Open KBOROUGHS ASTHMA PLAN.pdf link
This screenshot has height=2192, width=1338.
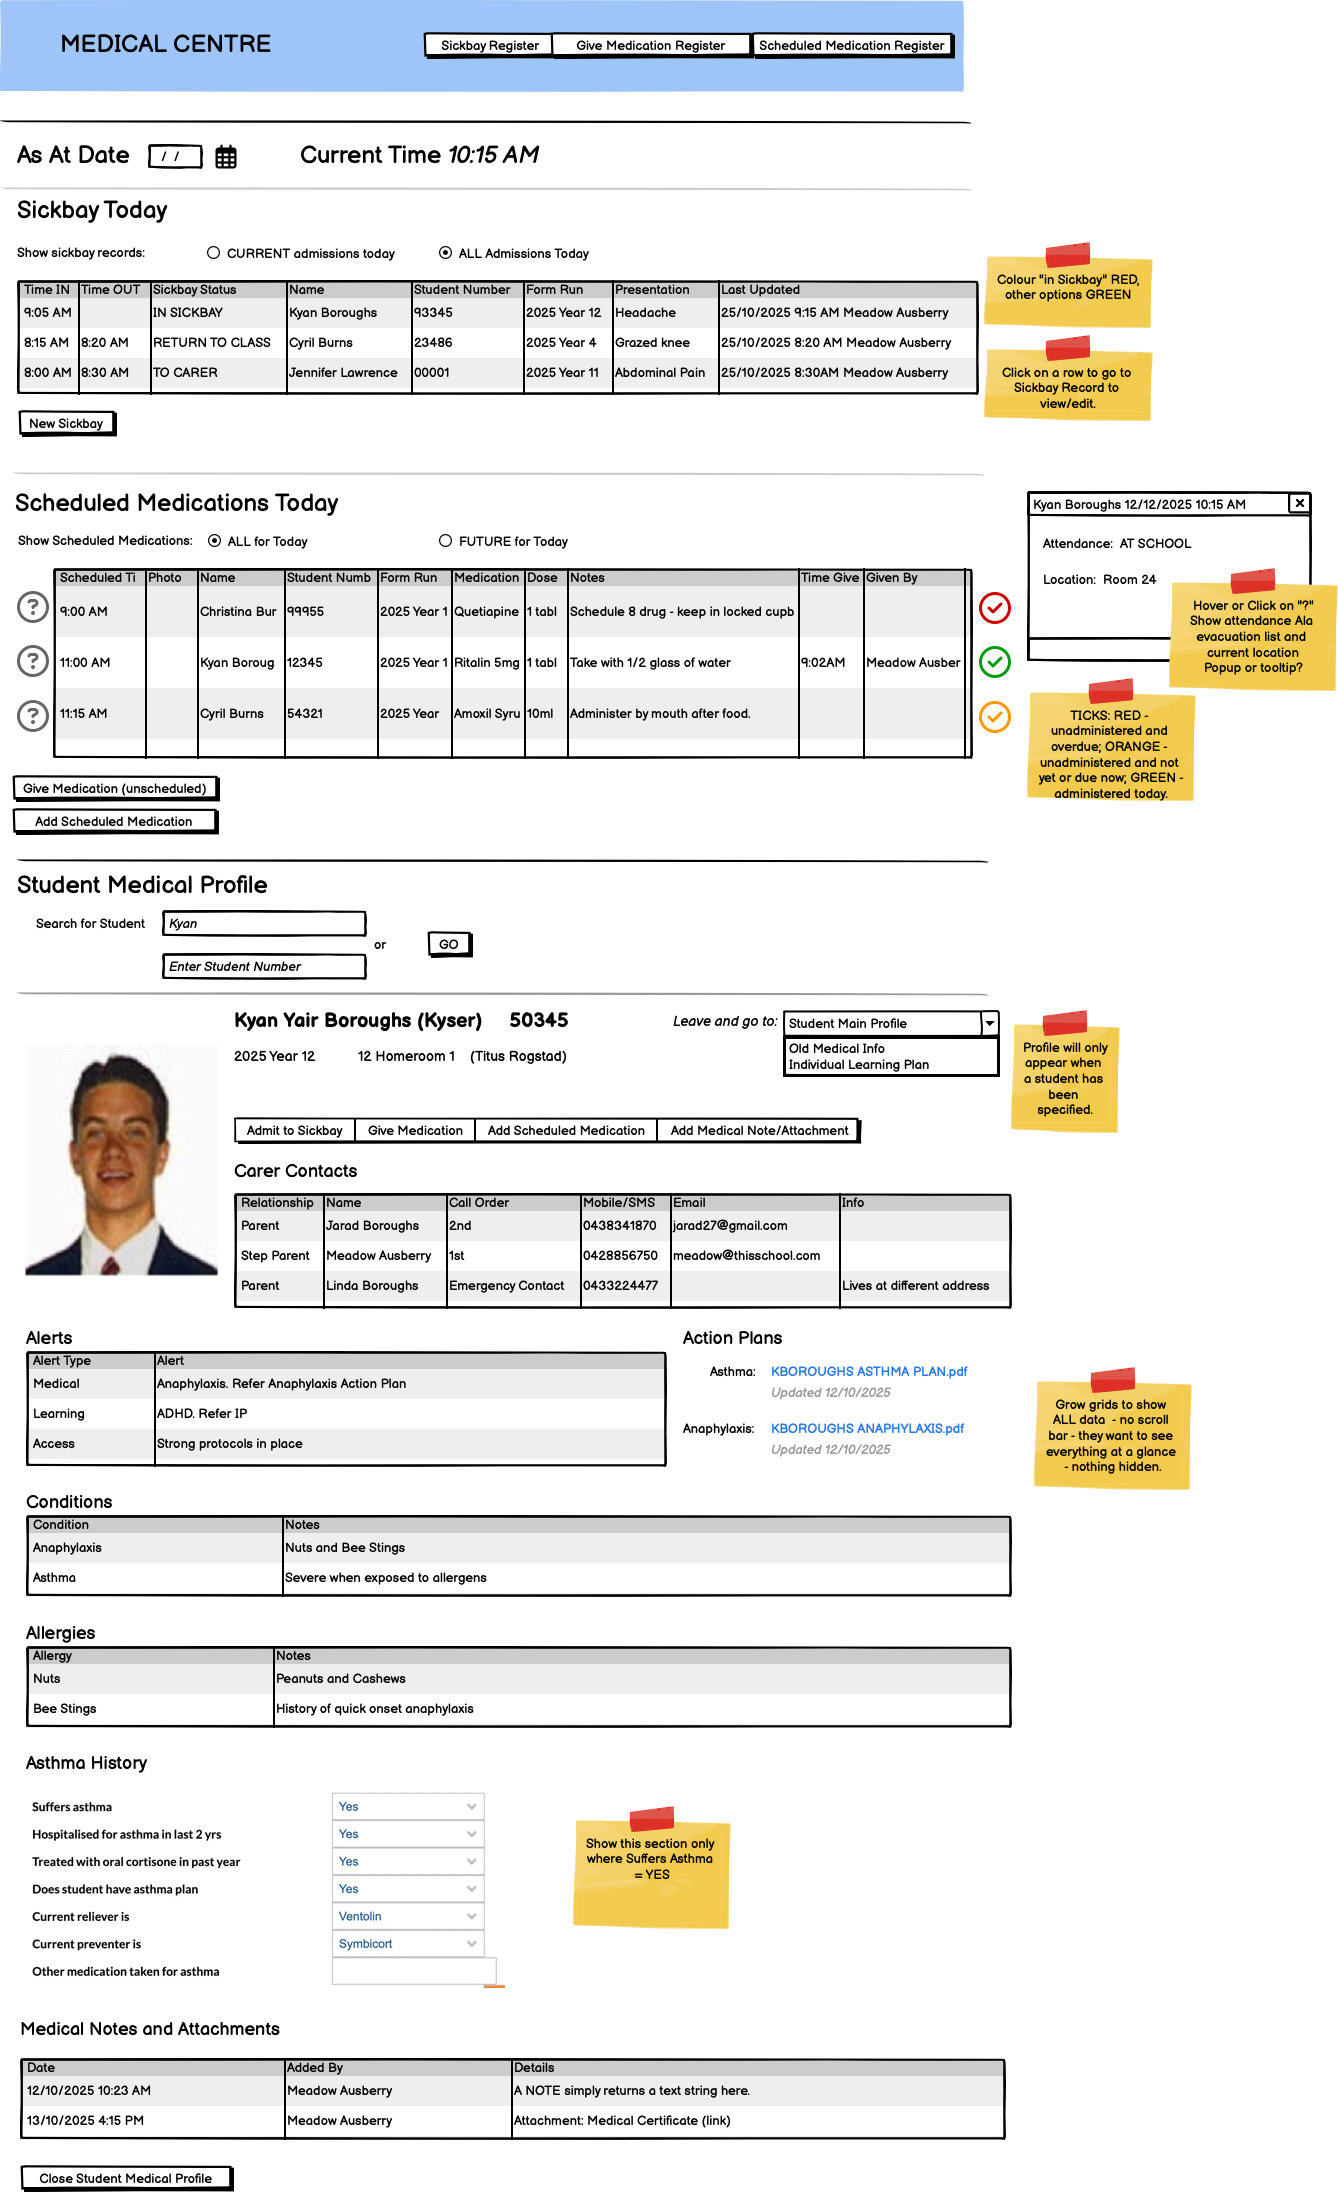[x=868, y=1371]
